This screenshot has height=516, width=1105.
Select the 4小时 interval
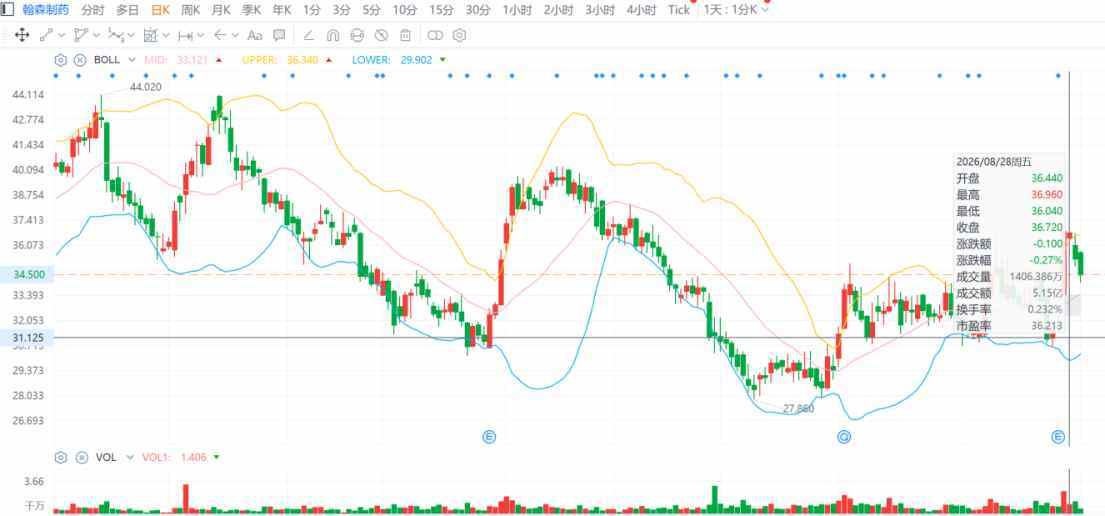641,10
